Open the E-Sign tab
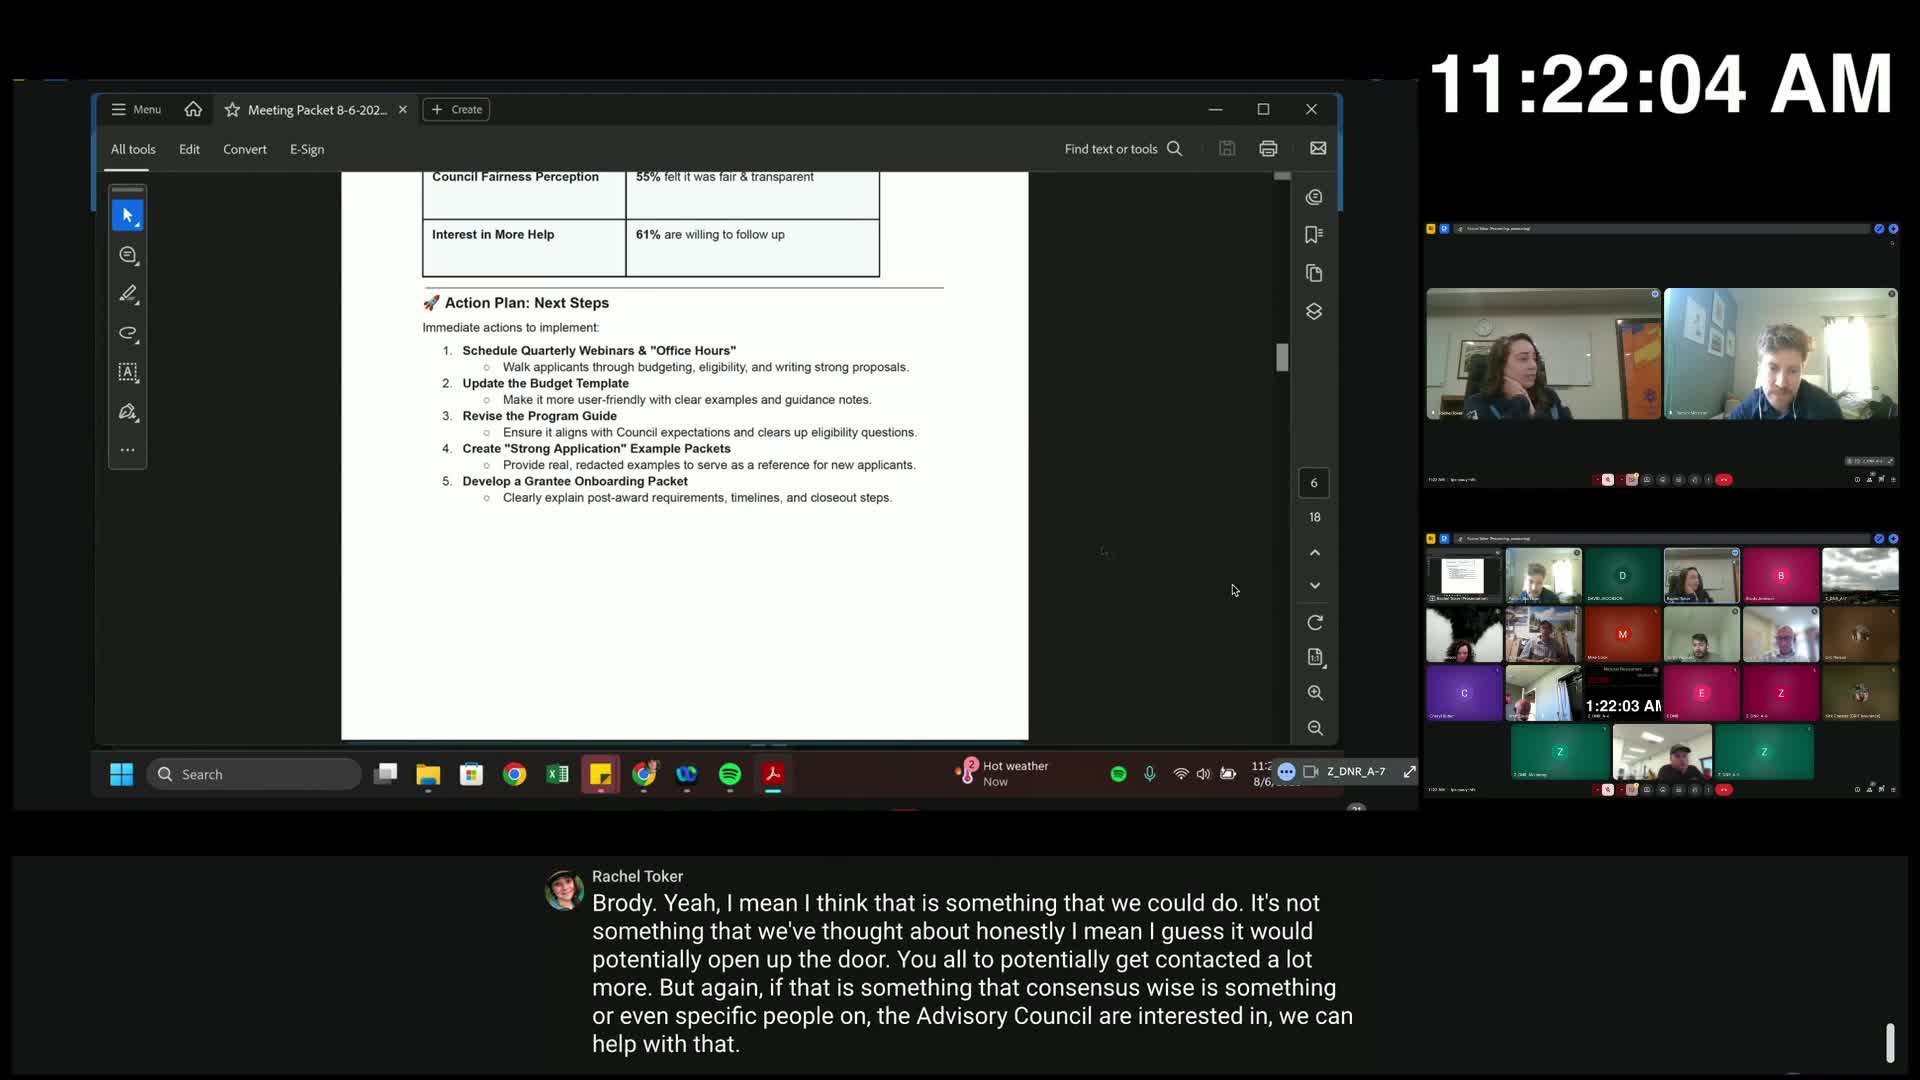Image resolution: width=1920 pixels, height=1080 pixels. tap(307, 149)
